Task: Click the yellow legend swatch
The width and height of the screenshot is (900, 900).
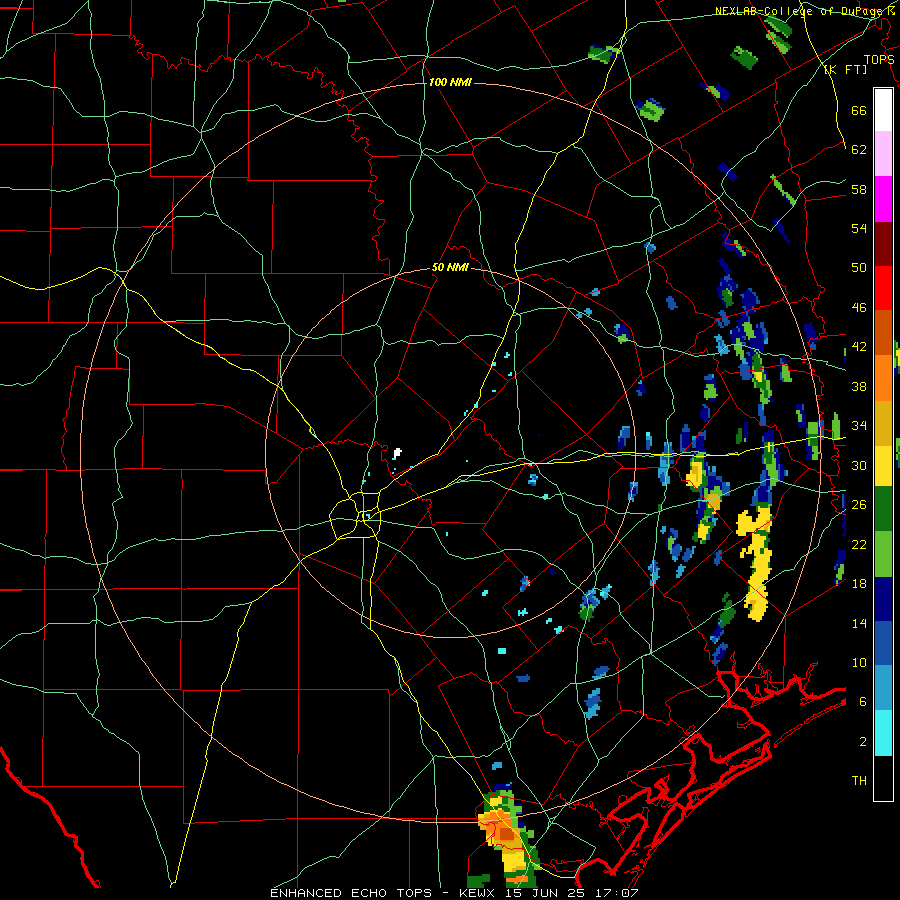Action: point(883,466)
